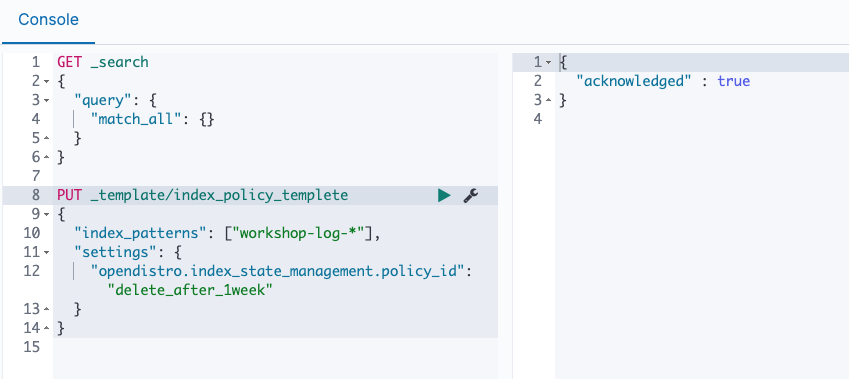849x379 pixels.
Task: Click the "GET _search" request line
Action: 103,62
